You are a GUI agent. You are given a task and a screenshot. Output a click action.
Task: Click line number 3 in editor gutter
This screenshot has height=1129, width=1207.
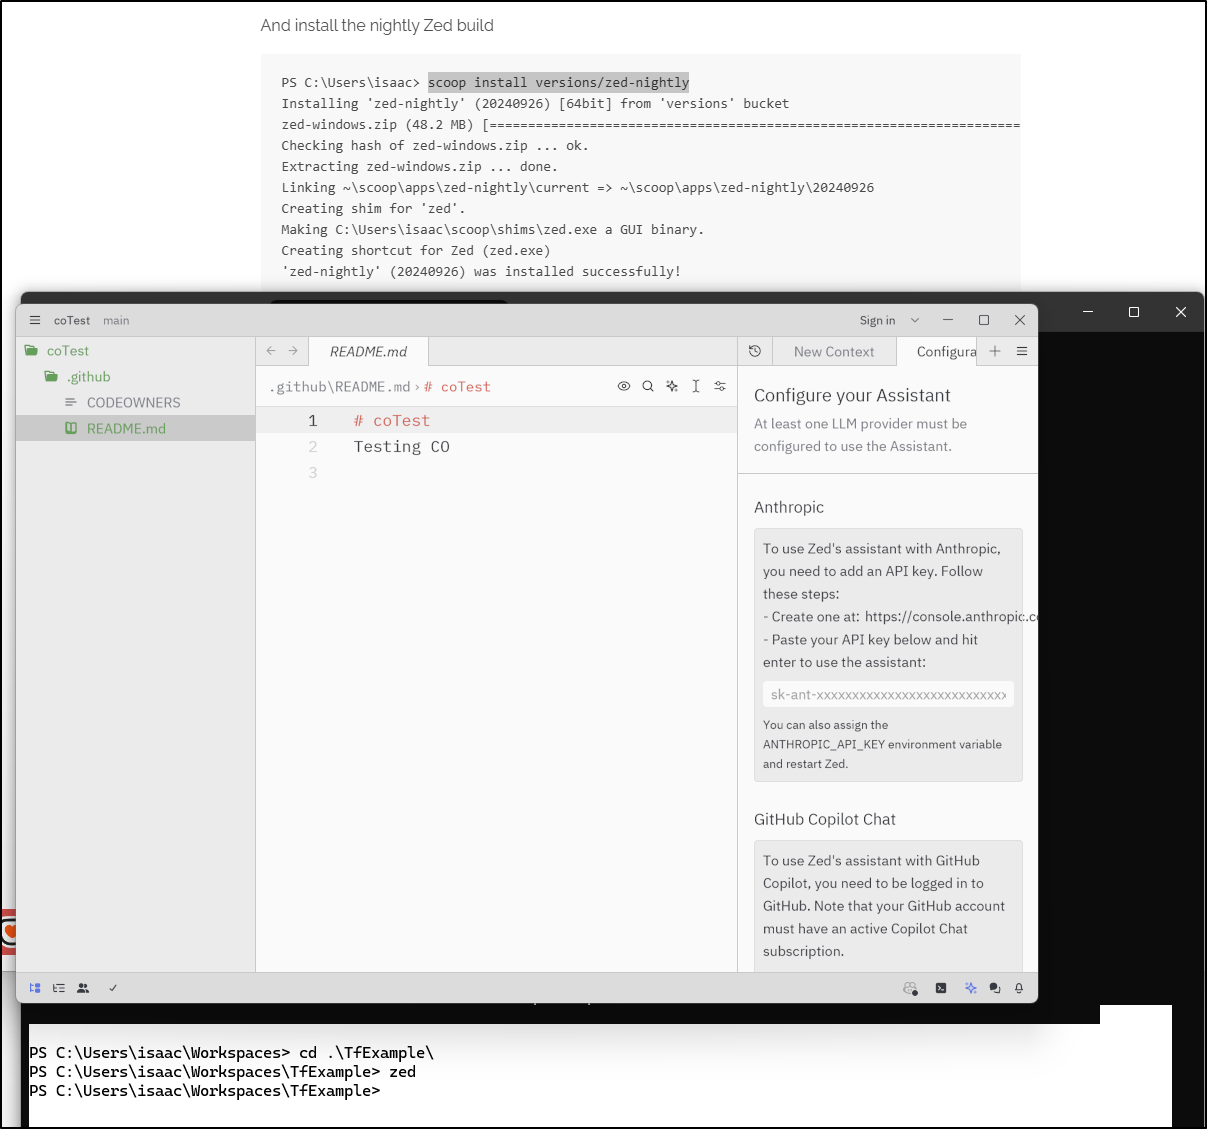[312, 473]
